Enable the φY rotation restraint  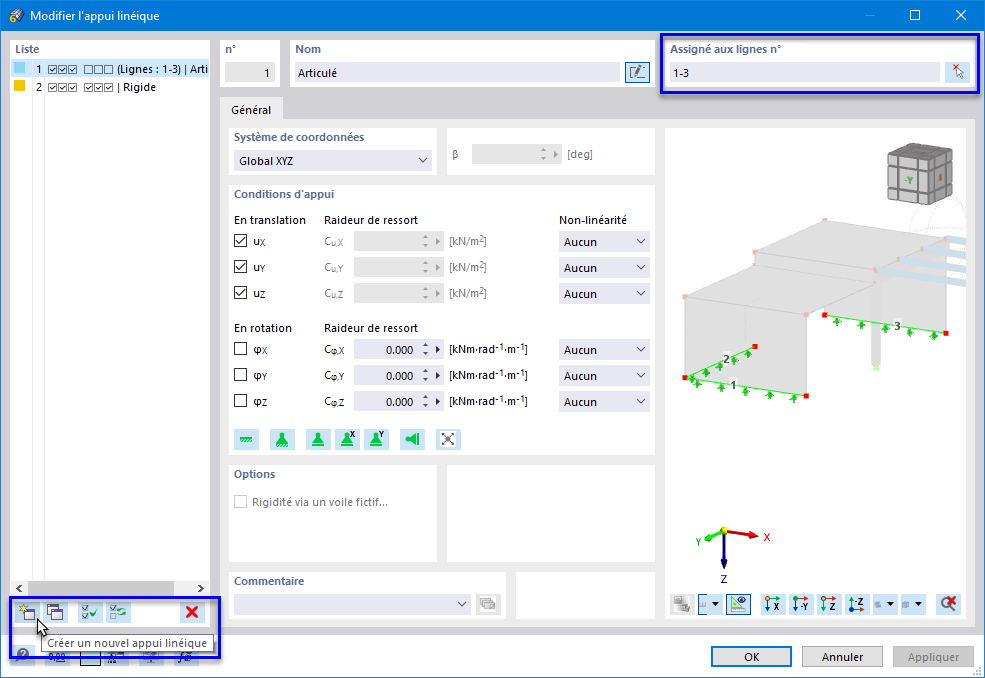[240, 375]
